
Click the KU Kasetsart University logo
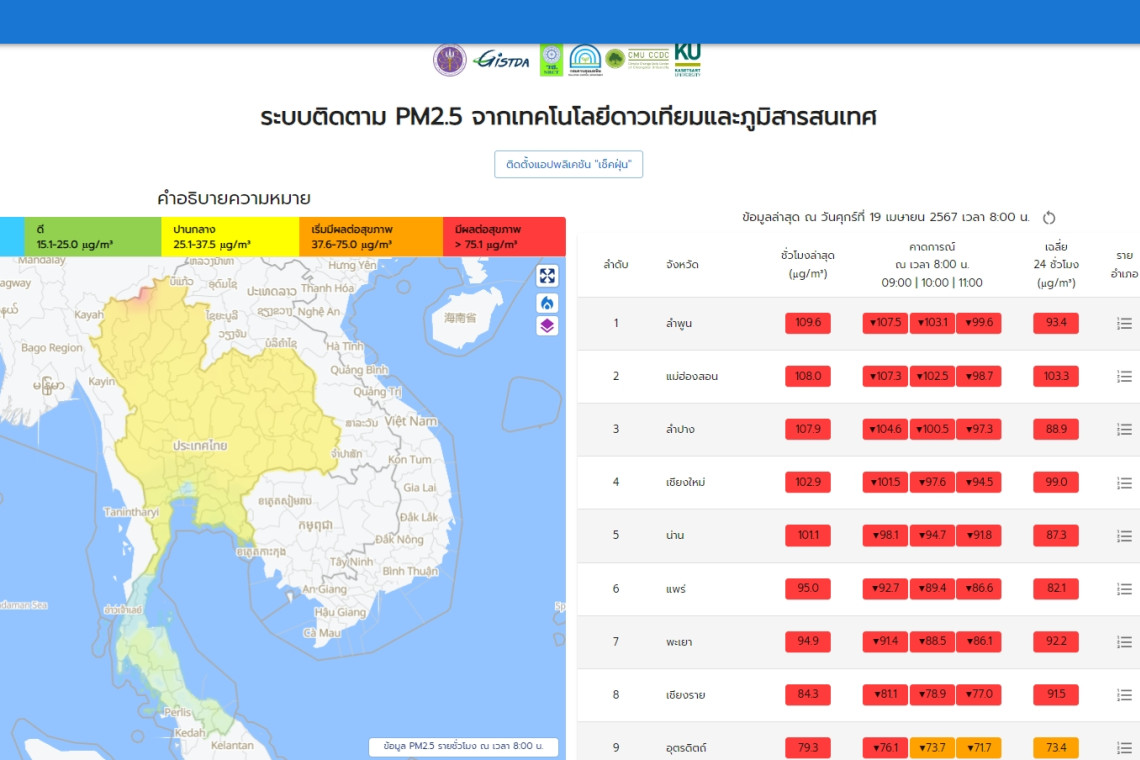(x=687, y=59)
